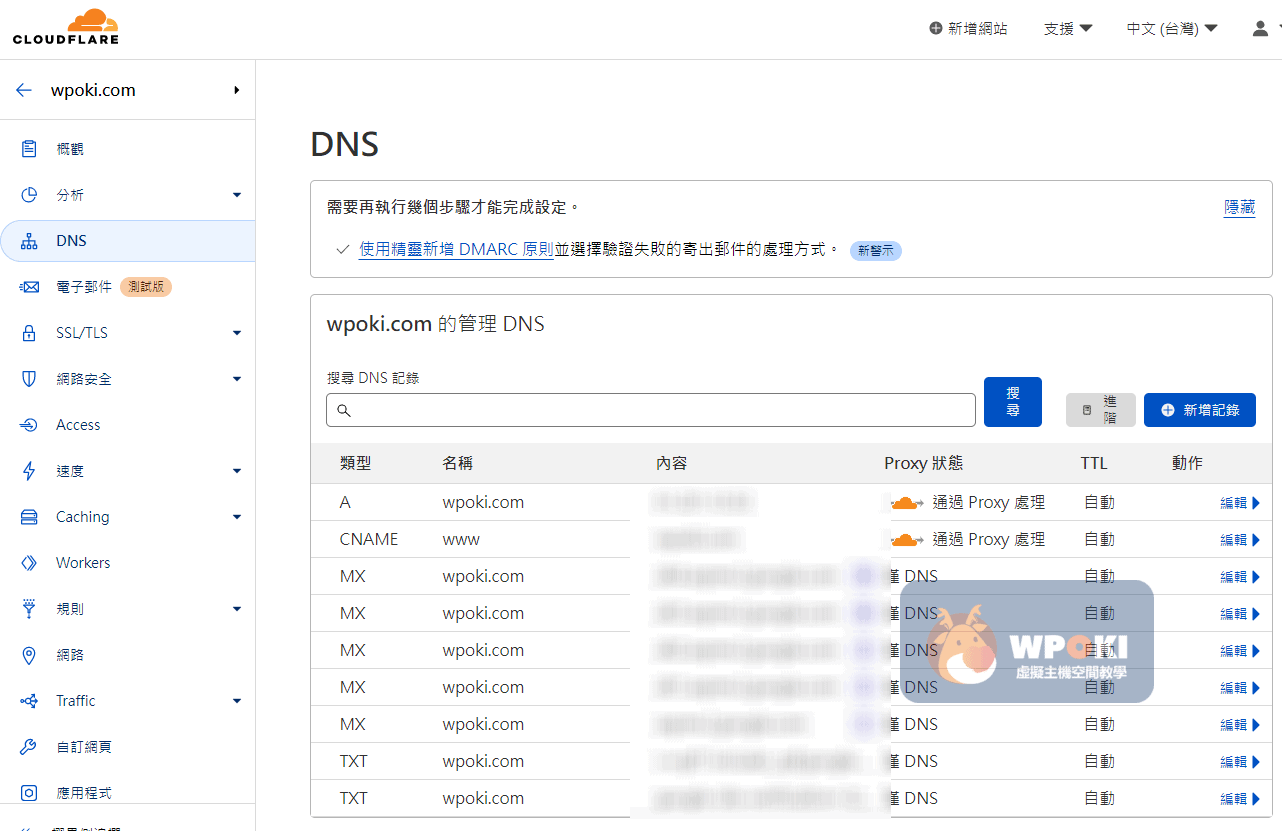Select the 網路 location pin icon
Image resolution: width=1282 pixels, height=831 pixels.
pyautogui.click(x=29, y=655)
